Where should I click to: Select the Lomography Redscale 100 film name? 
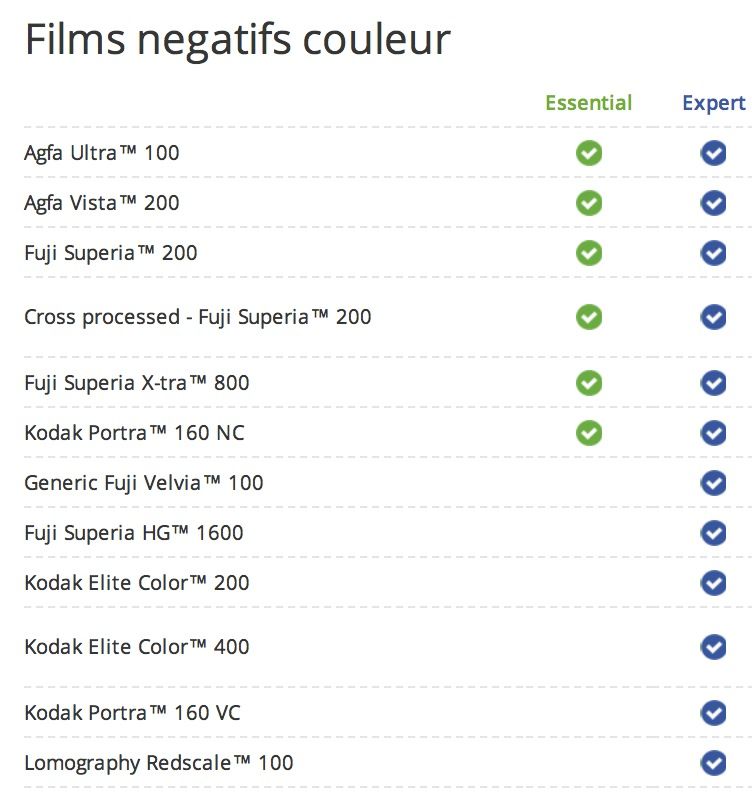(159, 763)
